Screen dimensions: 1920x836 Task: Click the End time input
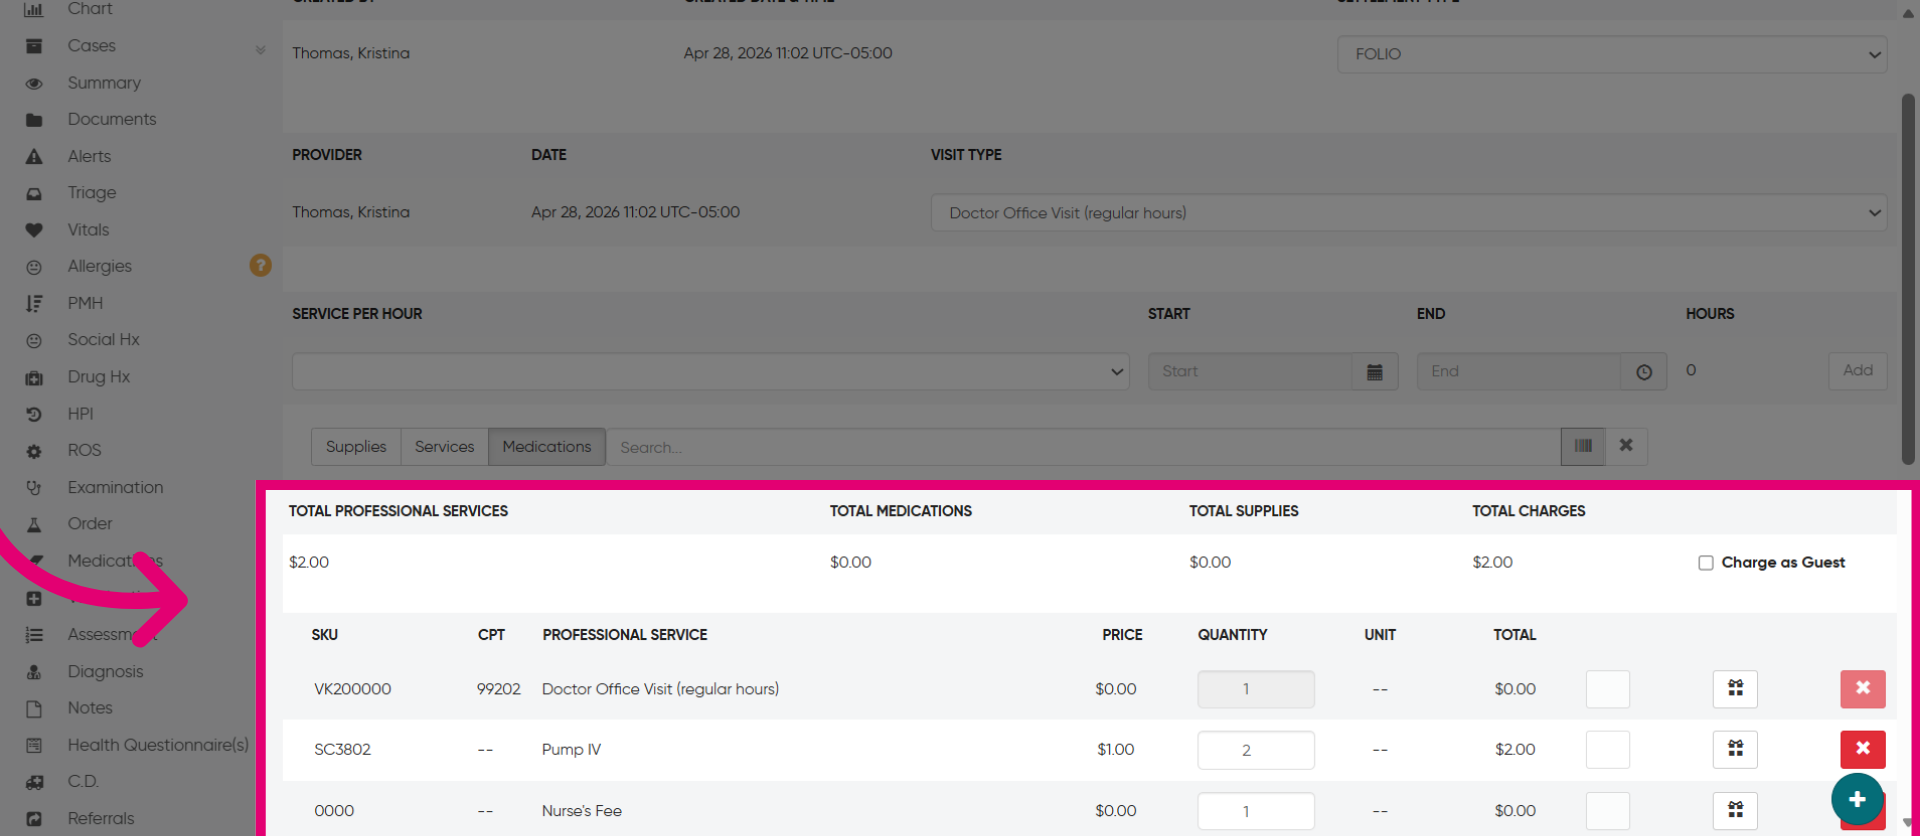click(x=1519, y=372)
